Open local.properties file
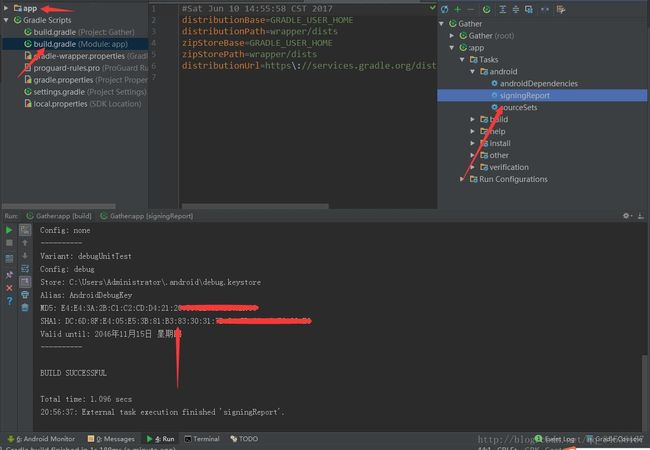 82,104
